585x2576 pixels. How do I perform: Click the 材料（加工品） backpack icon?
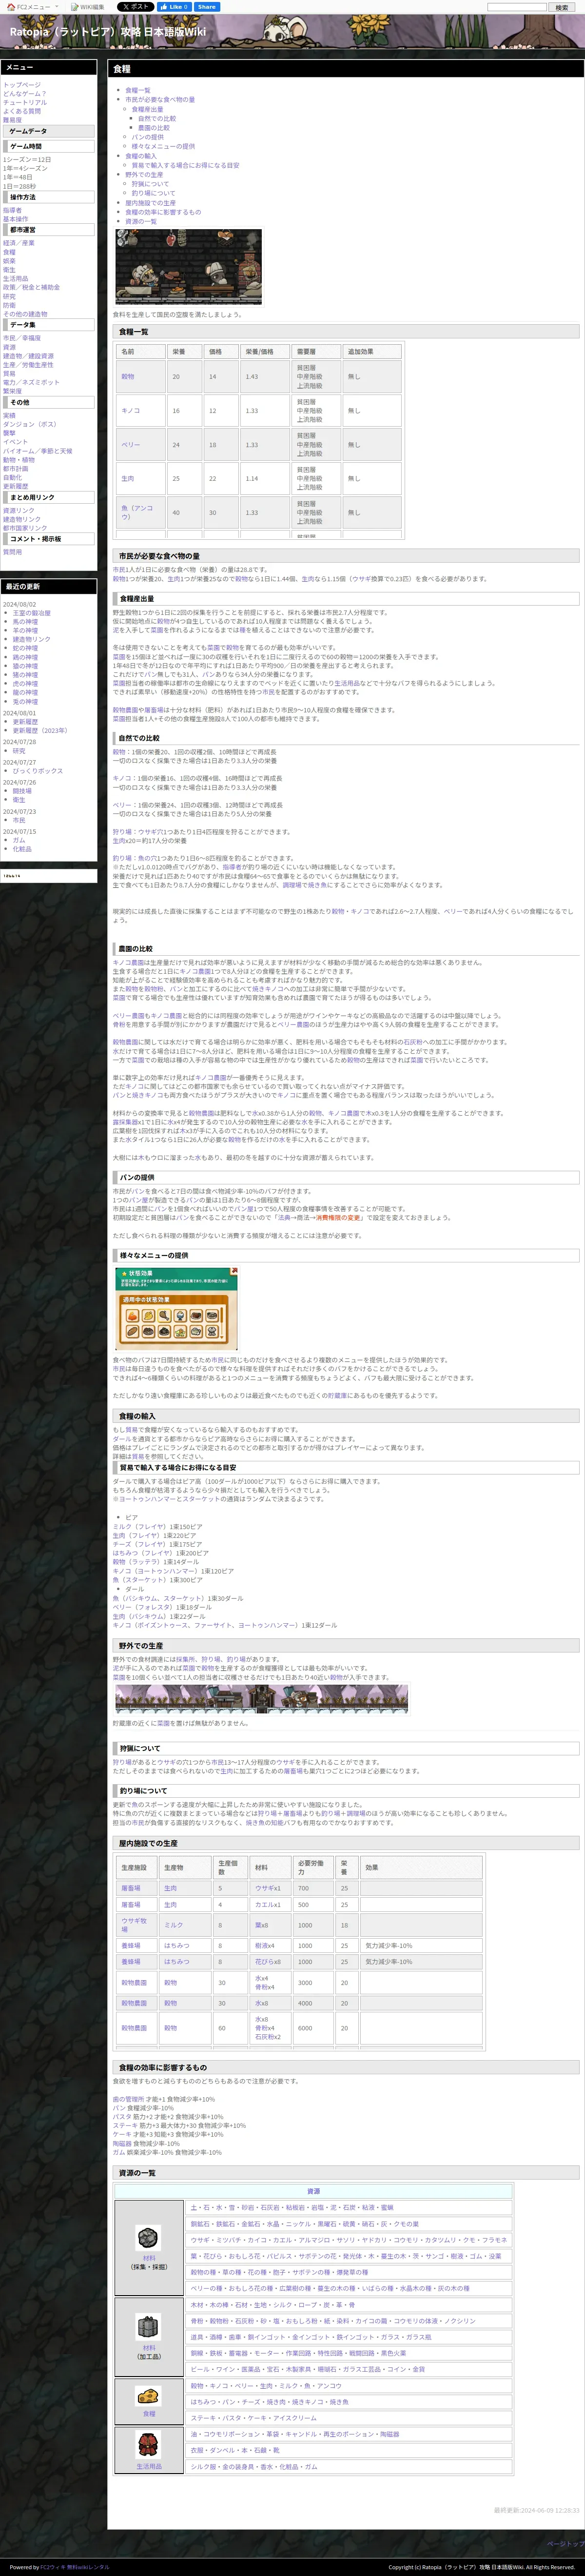pos(149,2328)
